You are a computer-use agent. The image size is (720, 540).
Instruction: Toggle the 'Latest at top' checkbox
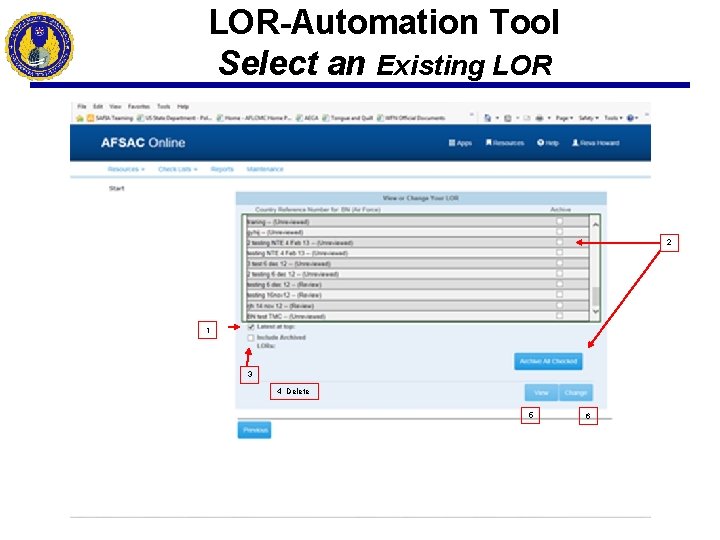click(251, 327)
